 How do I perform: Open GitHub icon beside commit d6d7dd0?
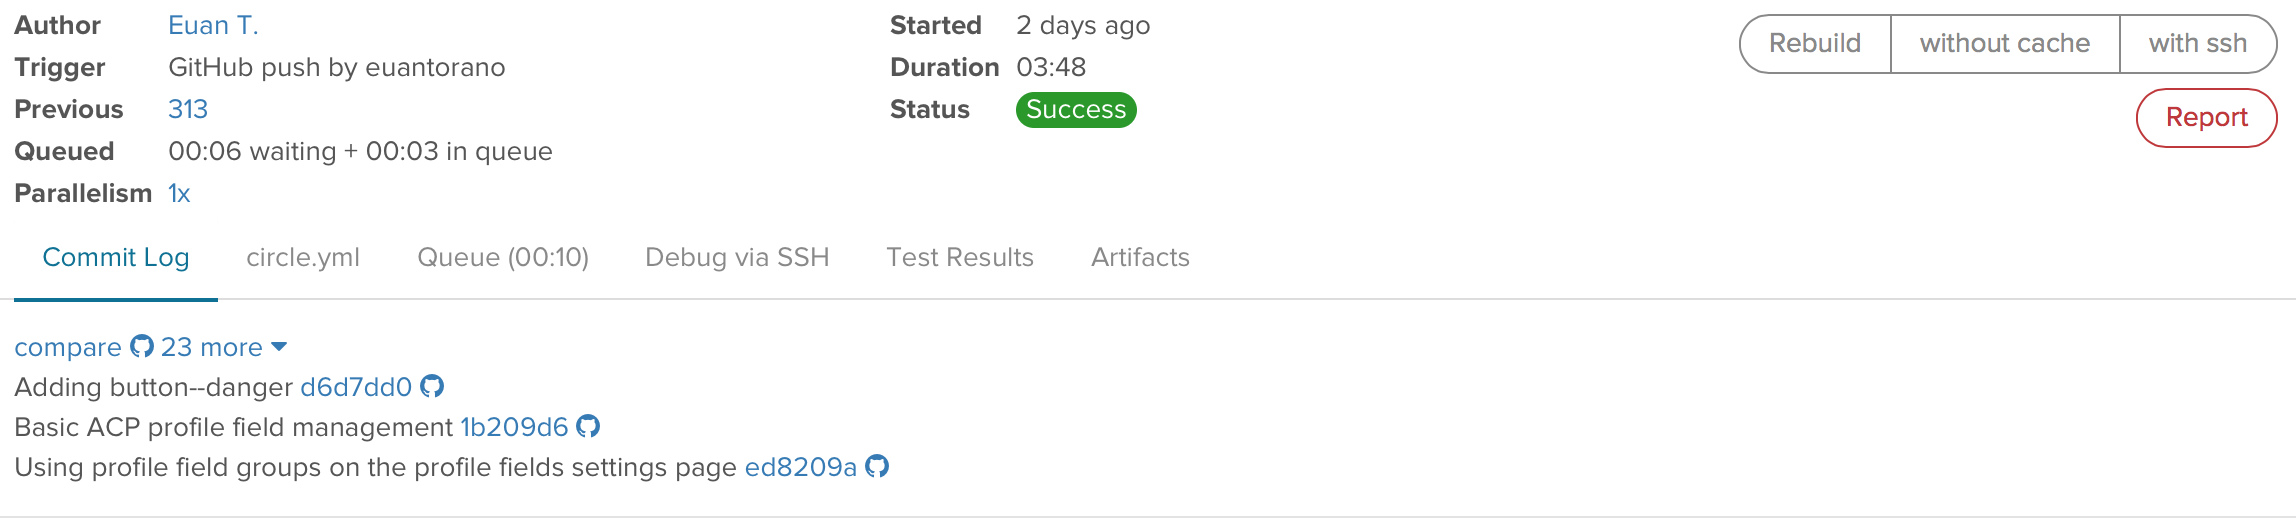(x=432, y=386)
